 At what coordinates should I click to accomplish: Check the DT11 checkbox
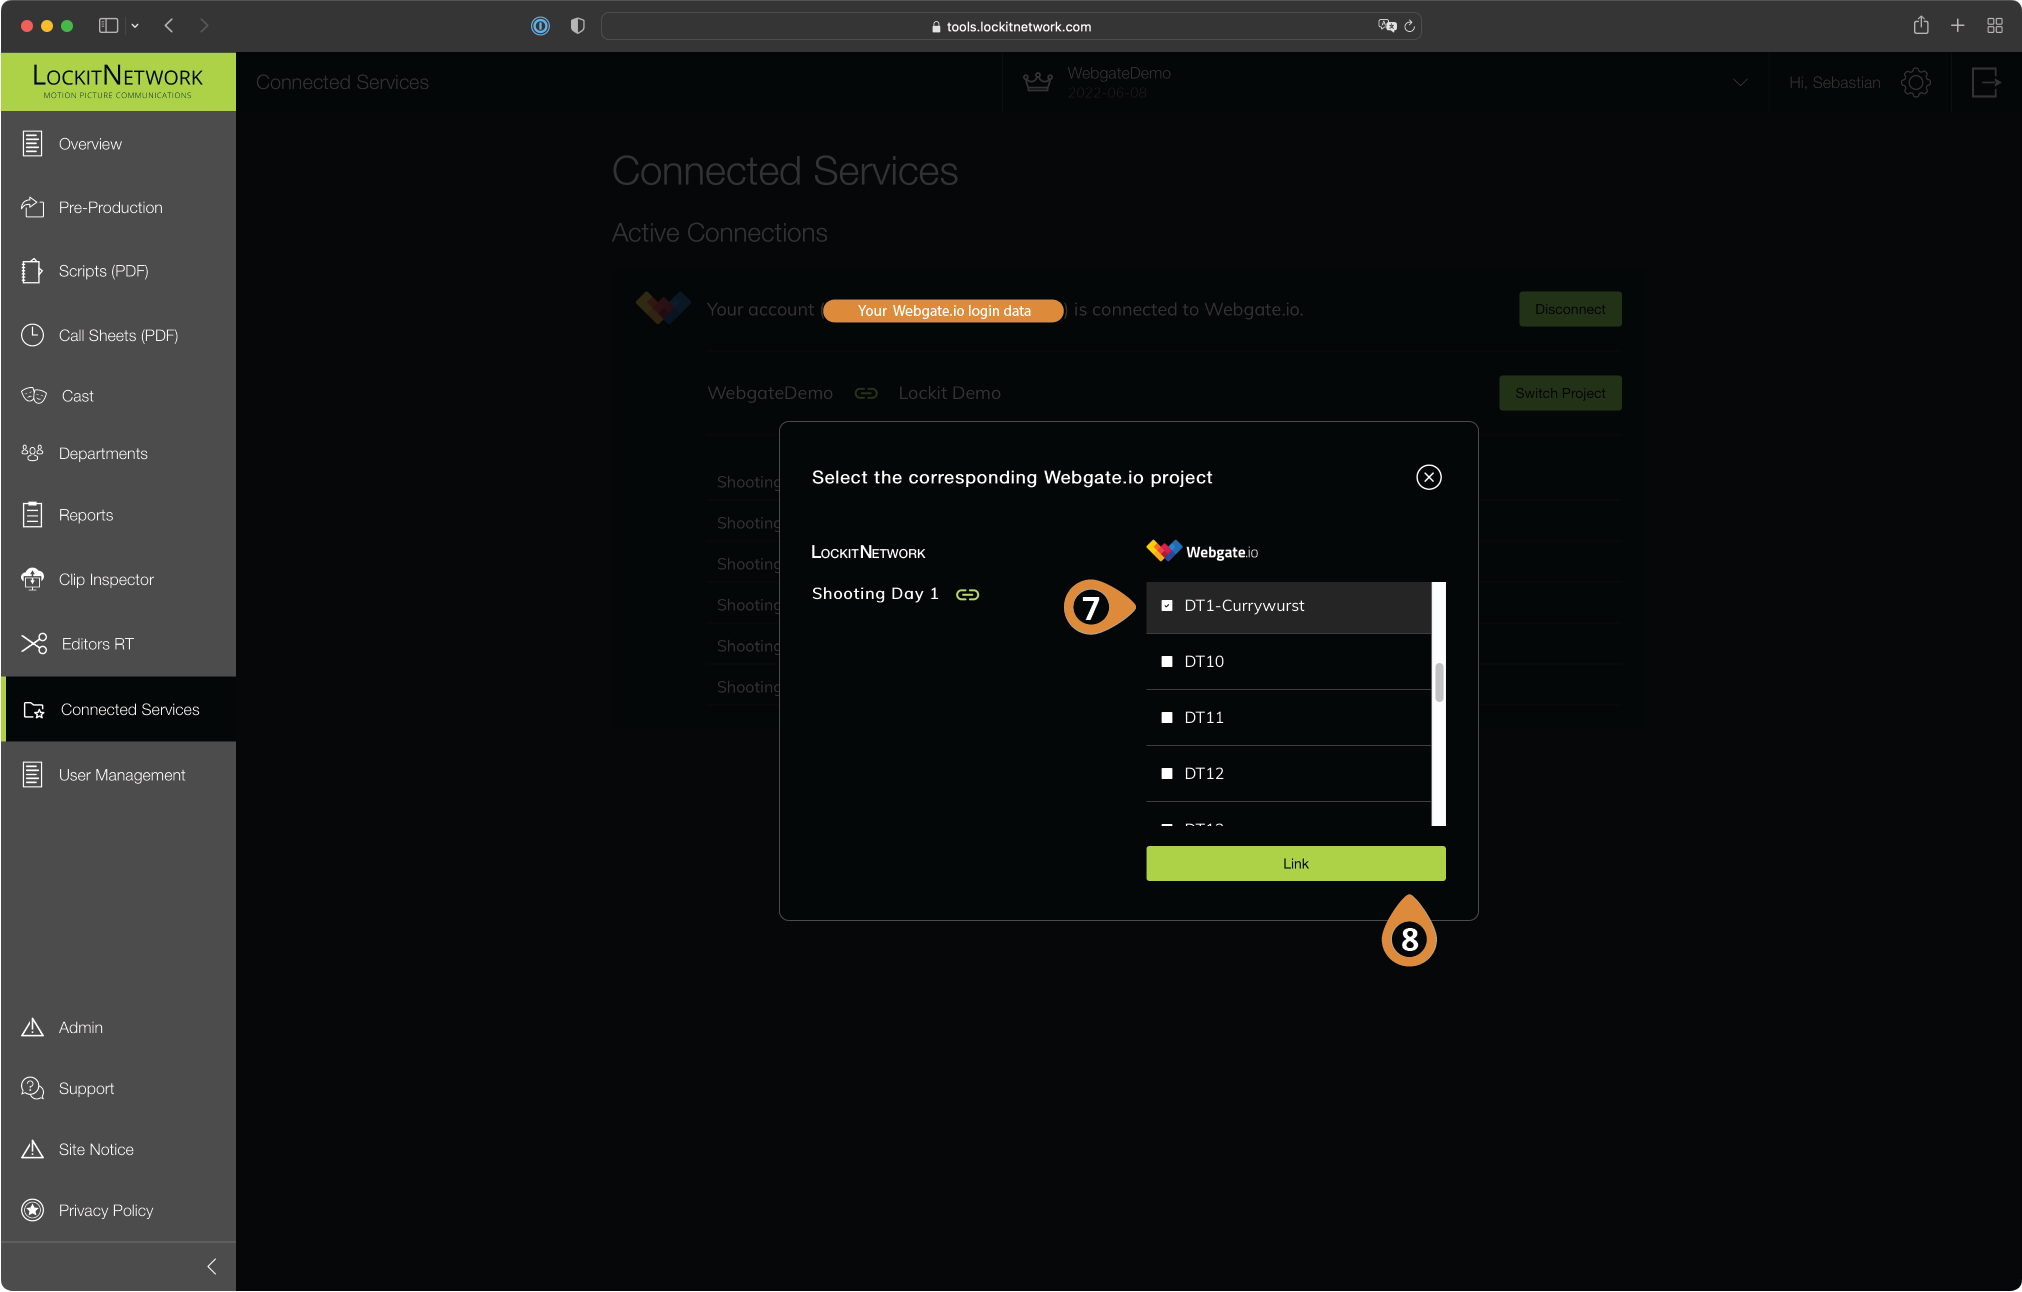[1166, 718]
